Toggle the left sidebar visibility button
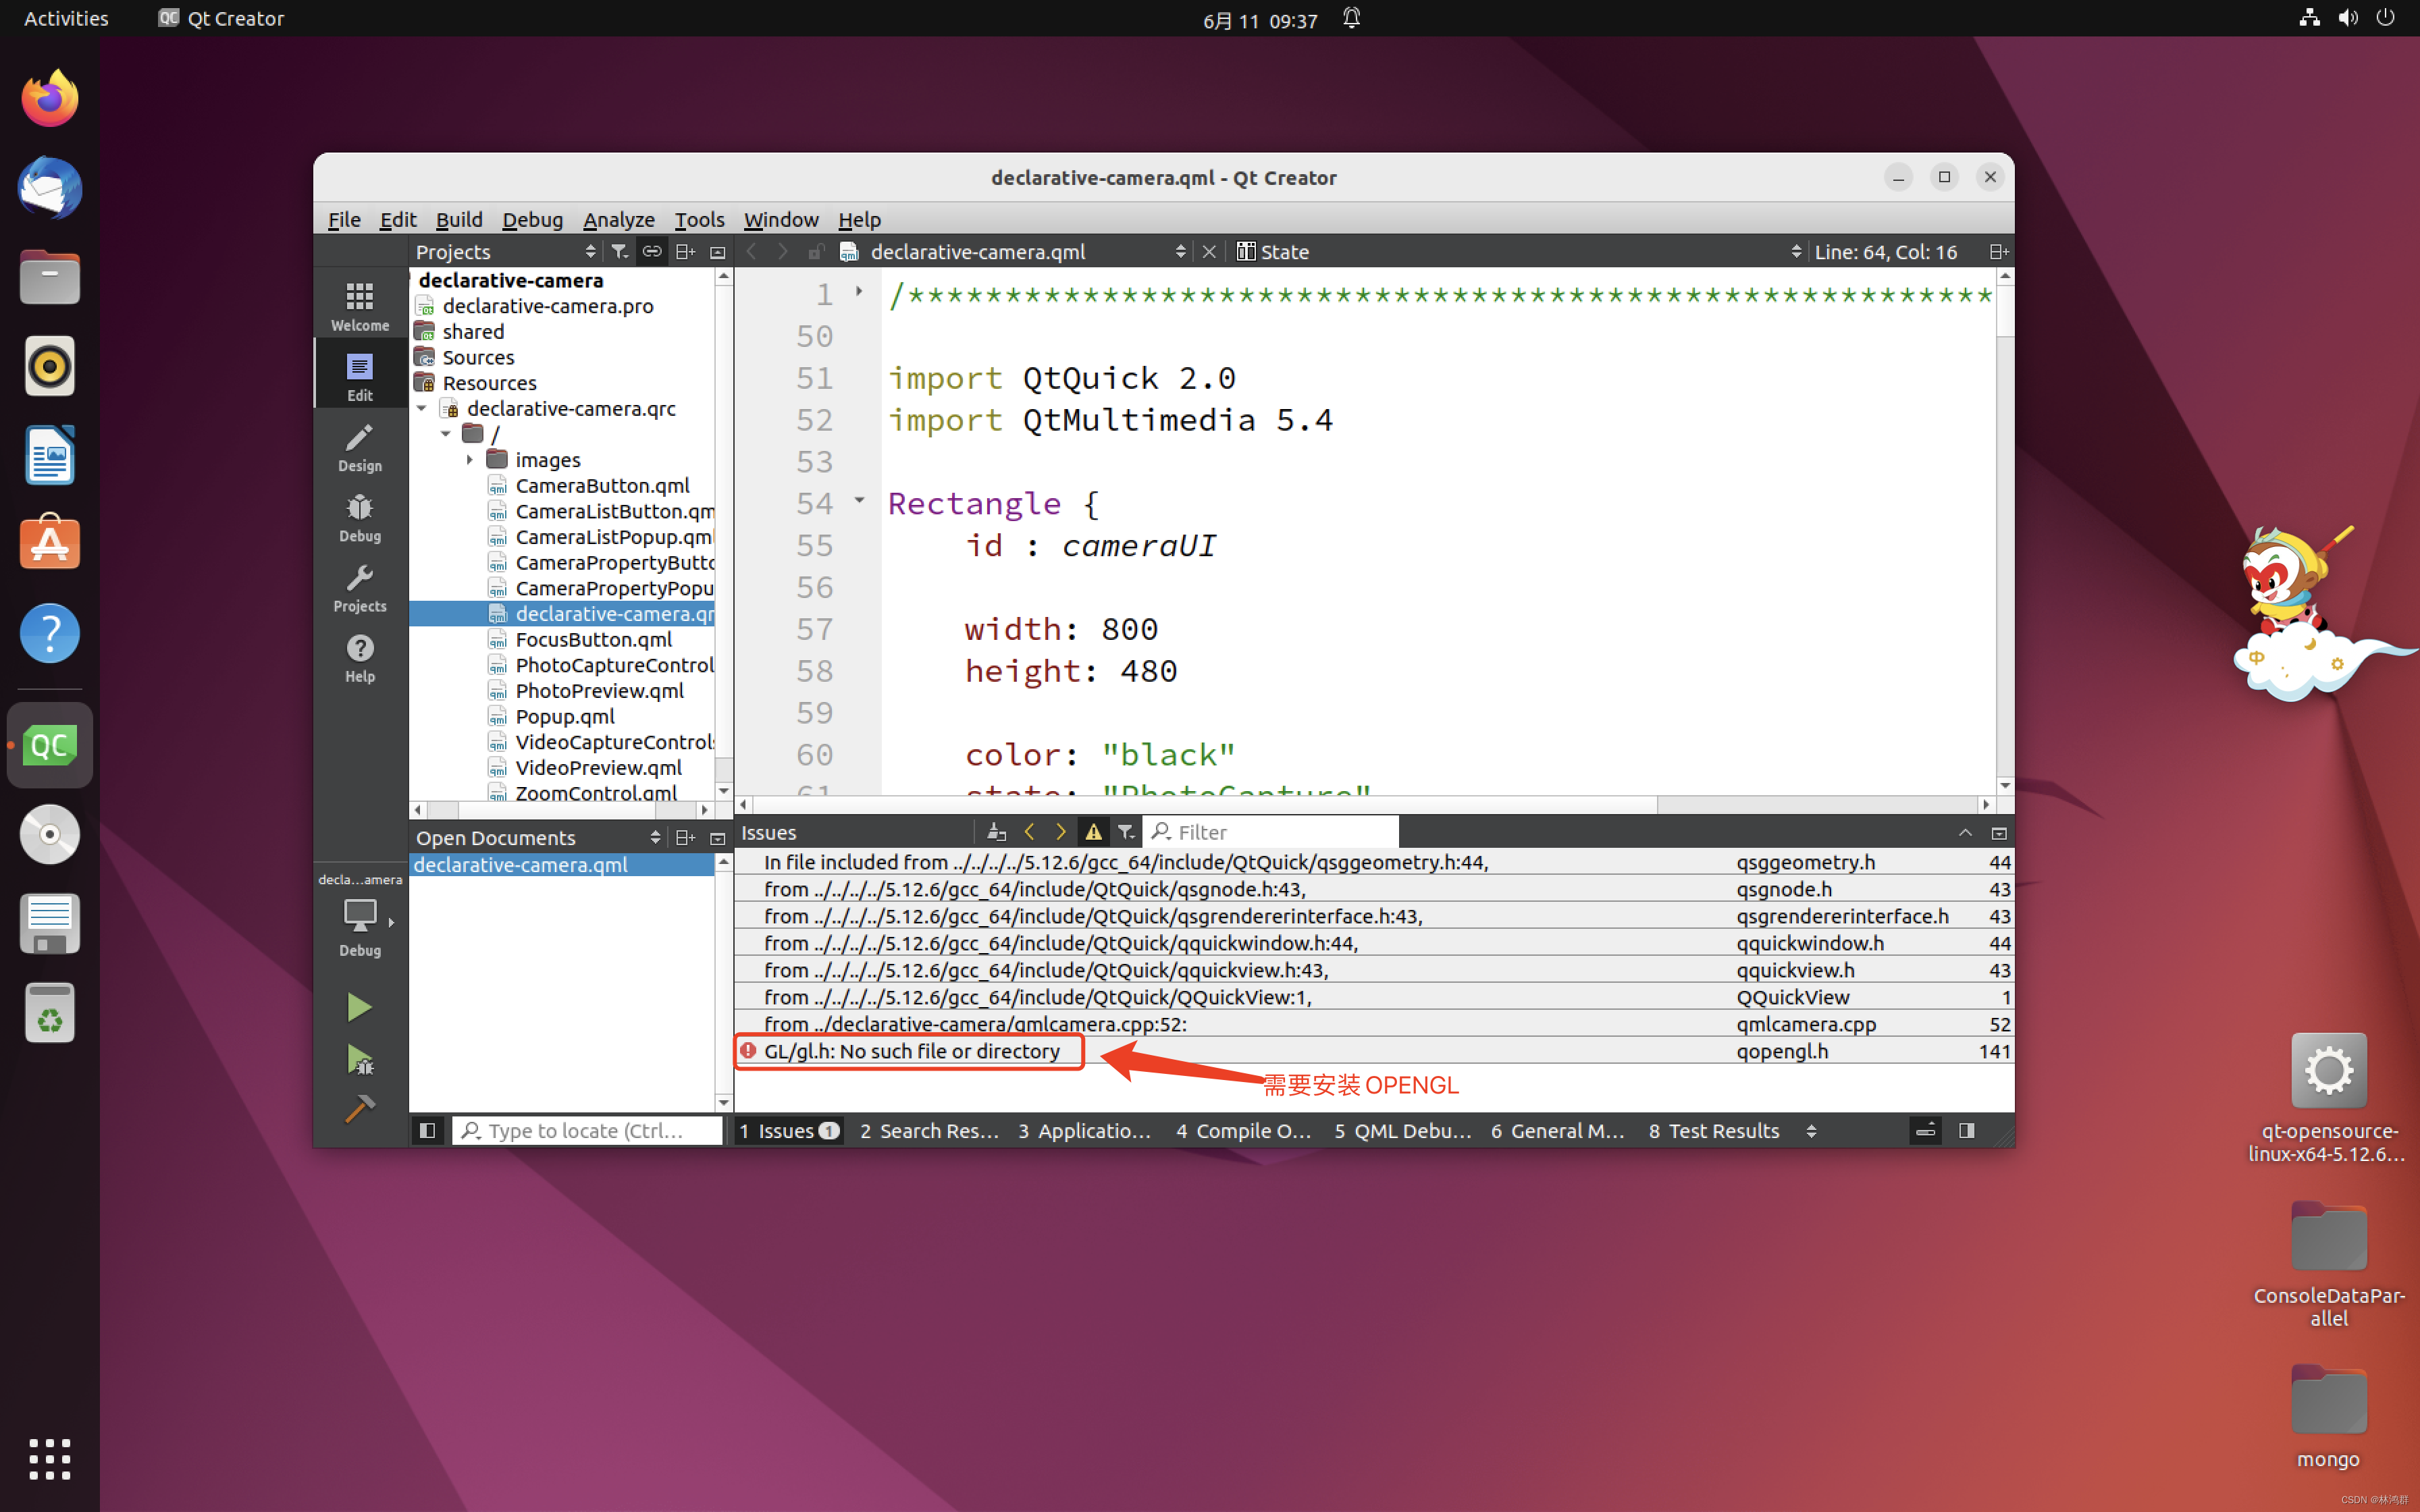 [427, 1131]
